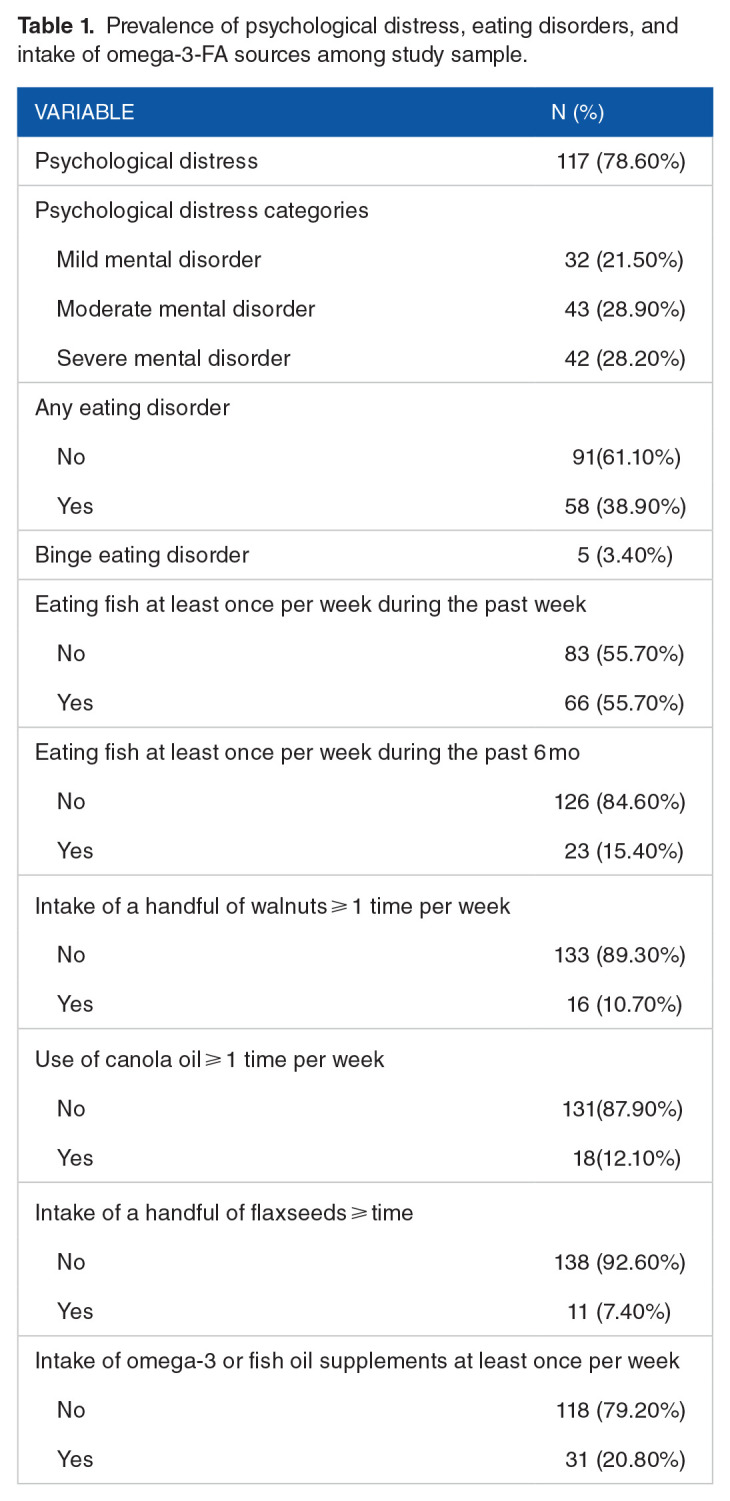
Task: Click the Severe mental disorder label
Action: [x=173, y=357]
